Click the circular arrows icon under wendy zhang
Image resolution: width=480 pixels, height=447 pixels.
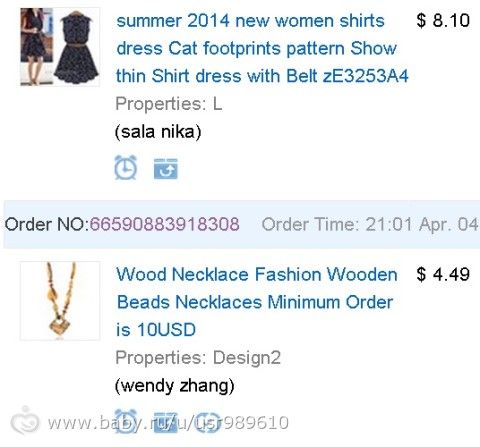coord(207,423)
